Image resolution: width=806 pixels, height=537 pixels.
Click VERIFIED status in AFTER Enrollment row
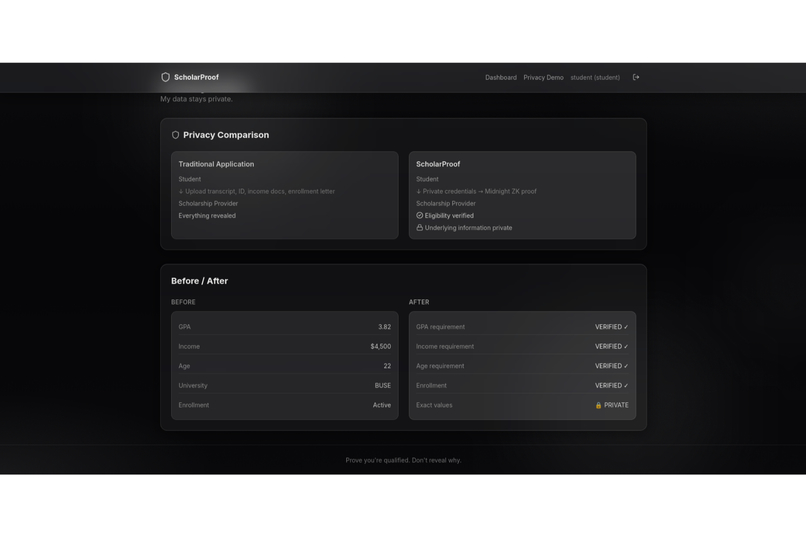tap(612, 385)
